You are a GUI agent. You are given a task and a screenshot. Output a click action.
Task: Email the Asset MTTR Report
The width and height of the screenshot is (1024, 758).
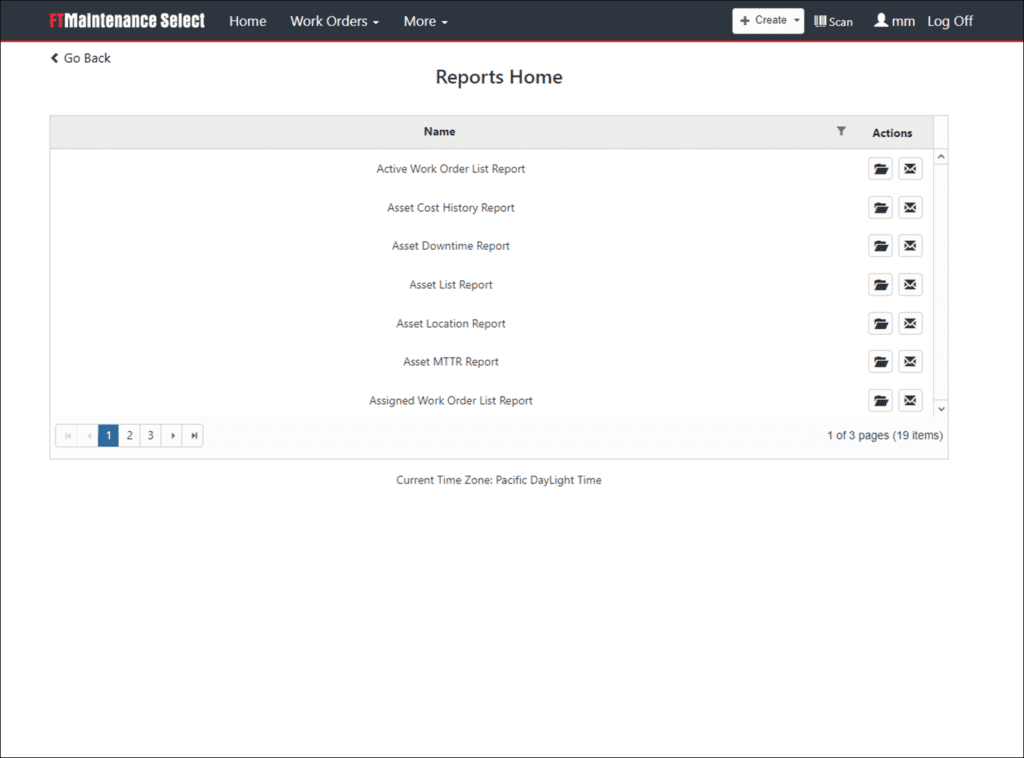[910, 362]
